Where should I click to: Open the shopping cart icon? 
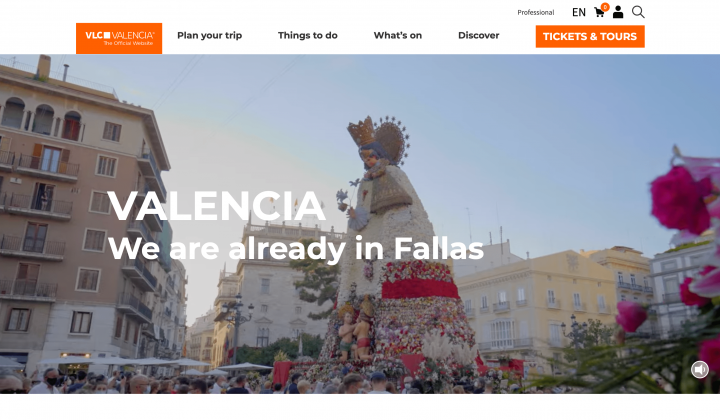coord(599,12)
